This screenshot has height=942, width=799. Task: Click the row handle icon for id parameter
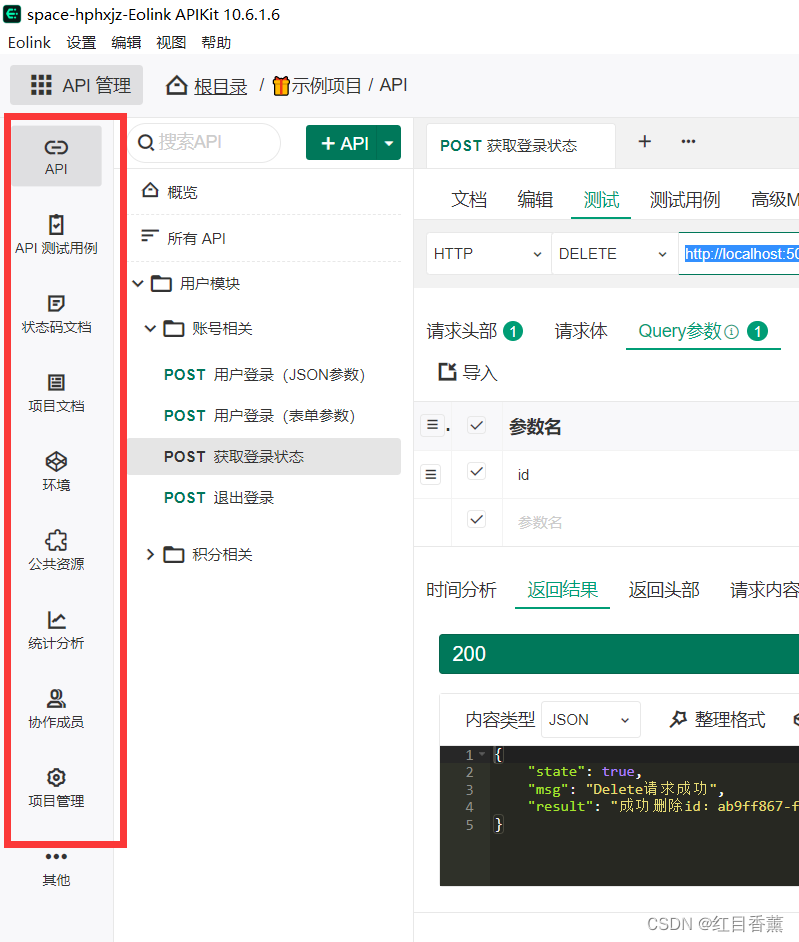(x=431, y=475)
